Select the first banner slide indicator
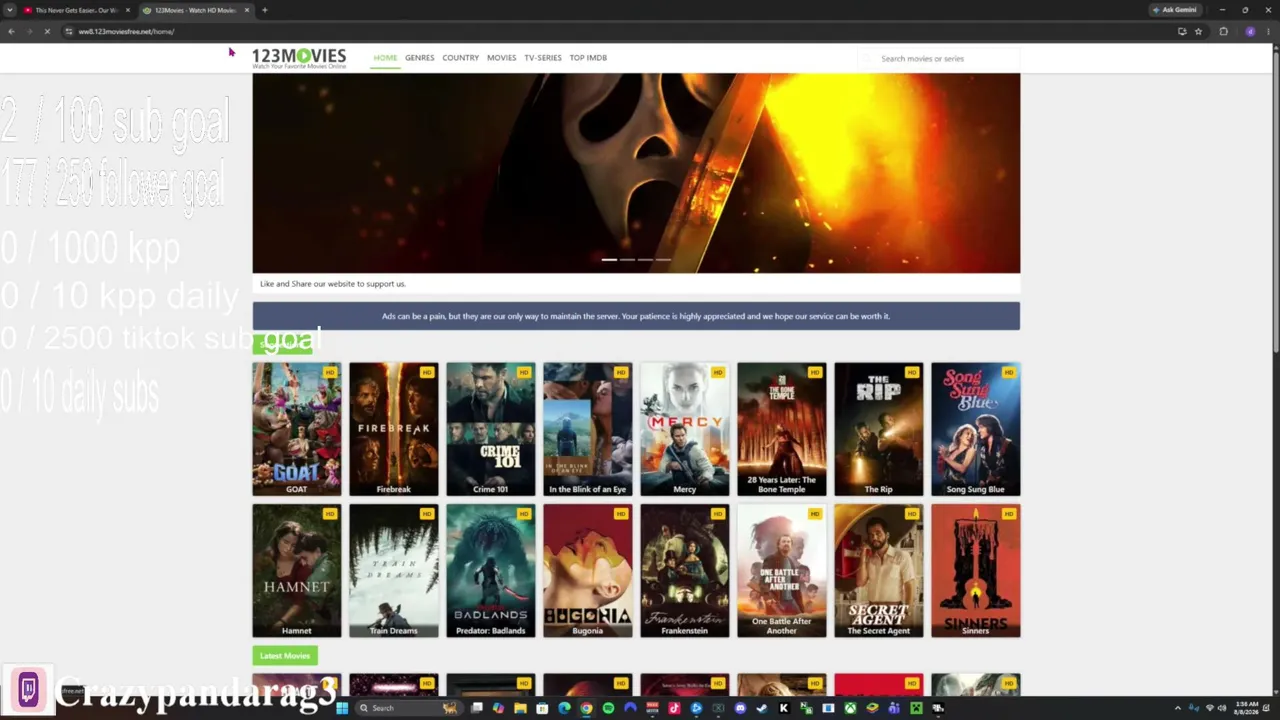Viewport: 1280px width, 720px height. [609, 259]
